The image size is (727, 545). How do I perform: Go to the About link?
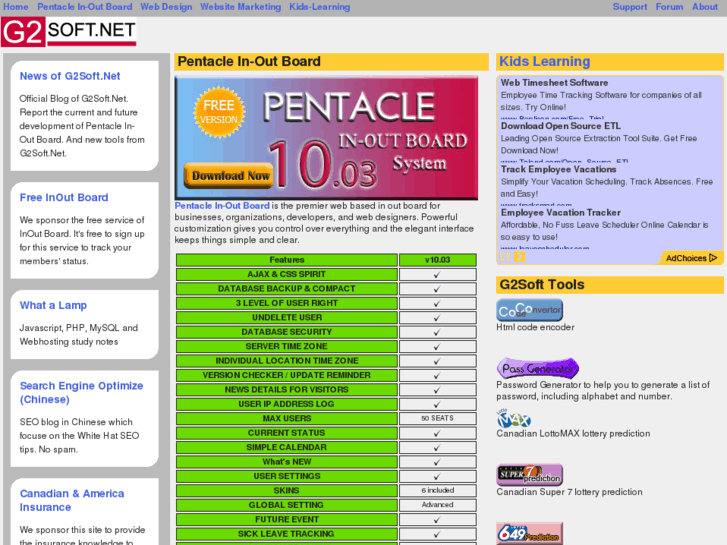coord(705,6)
